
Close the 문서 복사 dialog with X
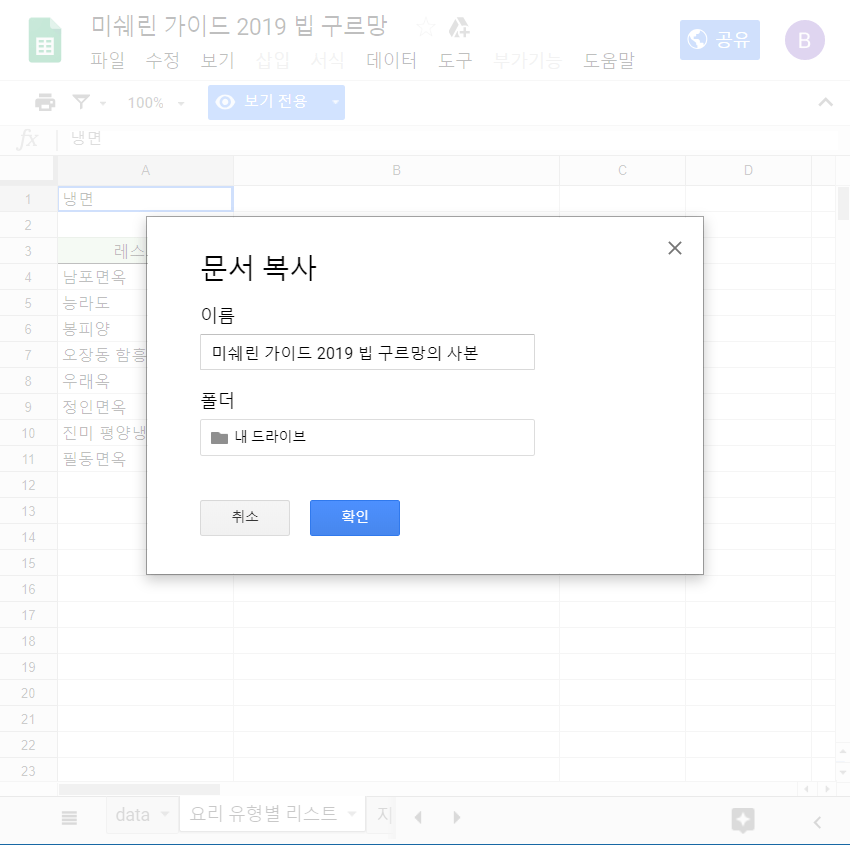[x=674, y=248]
